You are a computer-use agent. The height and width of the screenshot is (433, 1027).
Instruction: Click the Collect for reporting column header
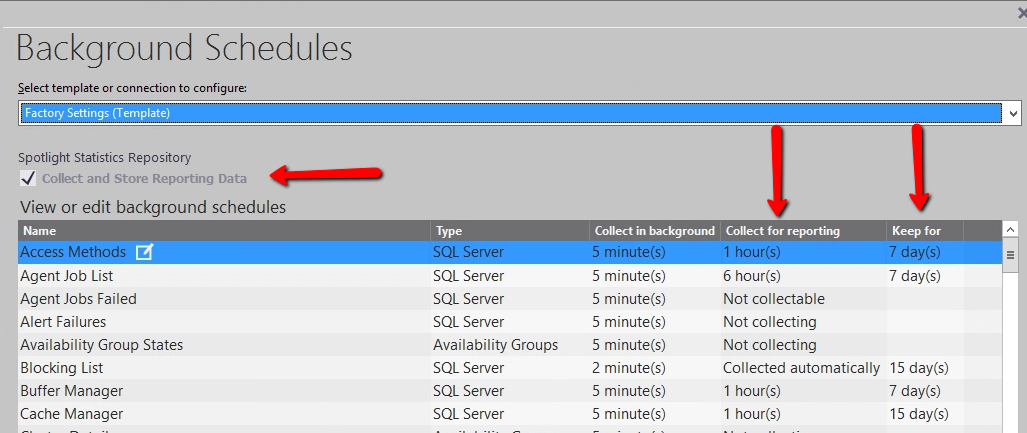coord(801,231)
